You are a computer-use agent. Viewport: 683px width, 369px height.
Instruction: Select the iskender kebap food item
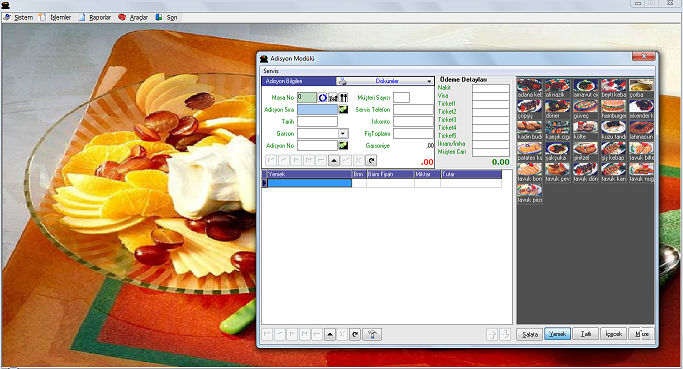pos(641,110)
